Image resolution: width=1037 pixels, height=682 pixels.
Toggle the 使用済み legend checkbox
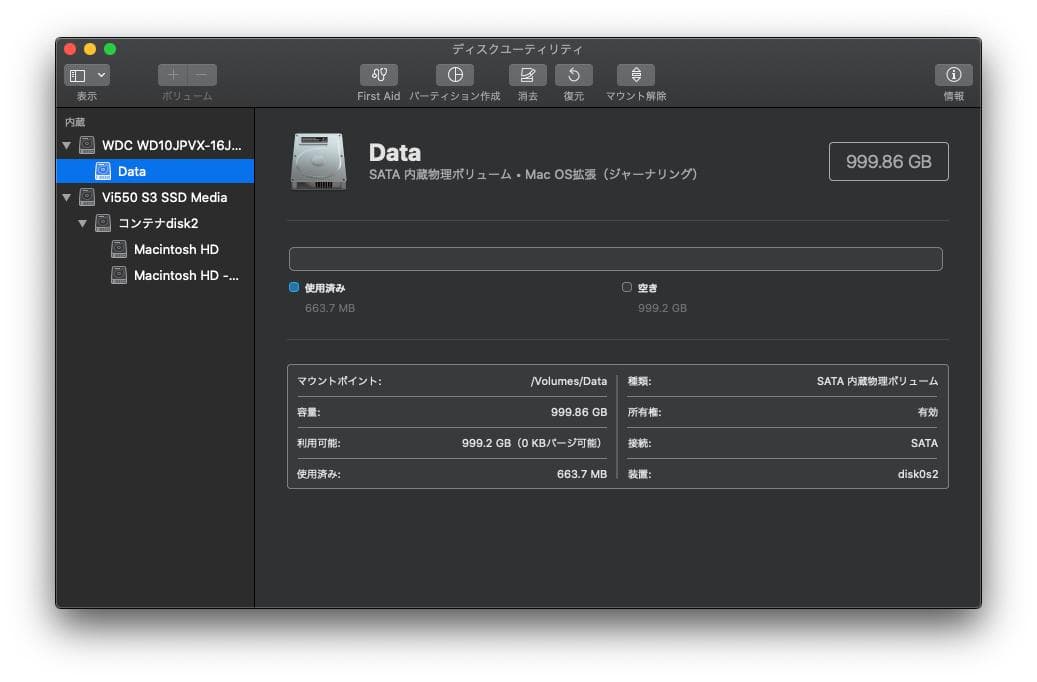coord(293,287)
